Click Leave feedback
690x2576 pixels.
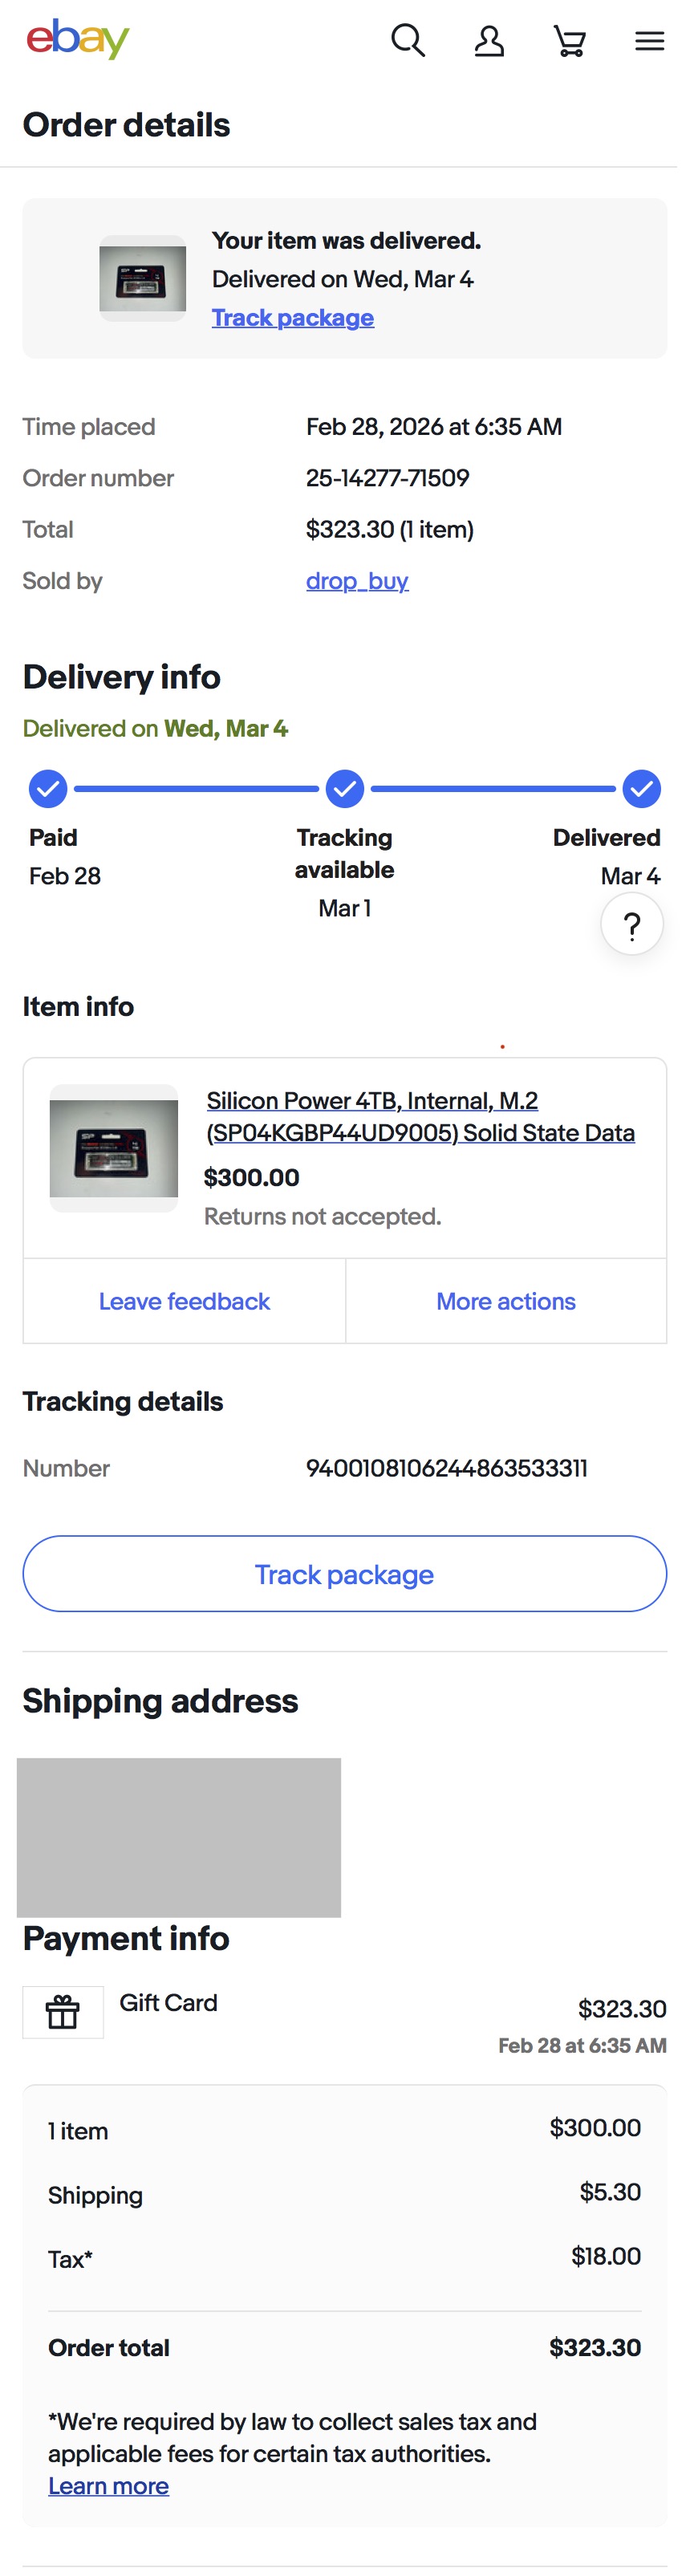coord(184,1301)
